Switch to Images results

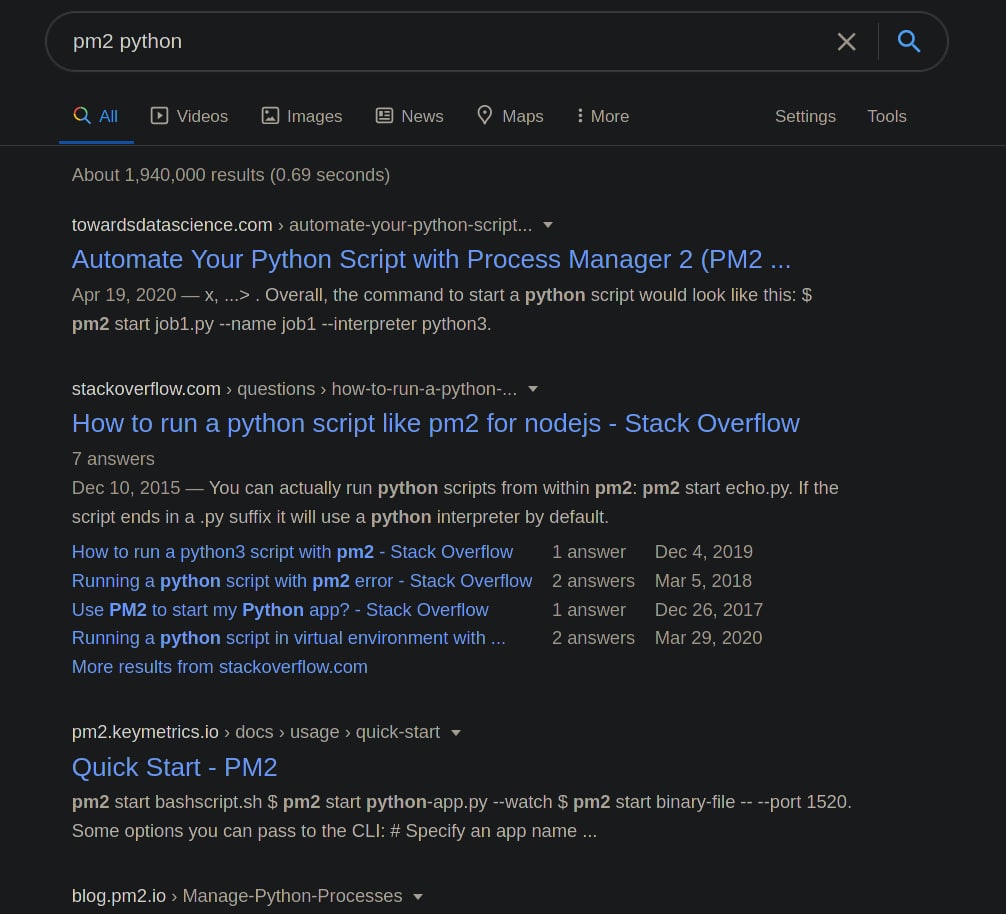(302, 116)
